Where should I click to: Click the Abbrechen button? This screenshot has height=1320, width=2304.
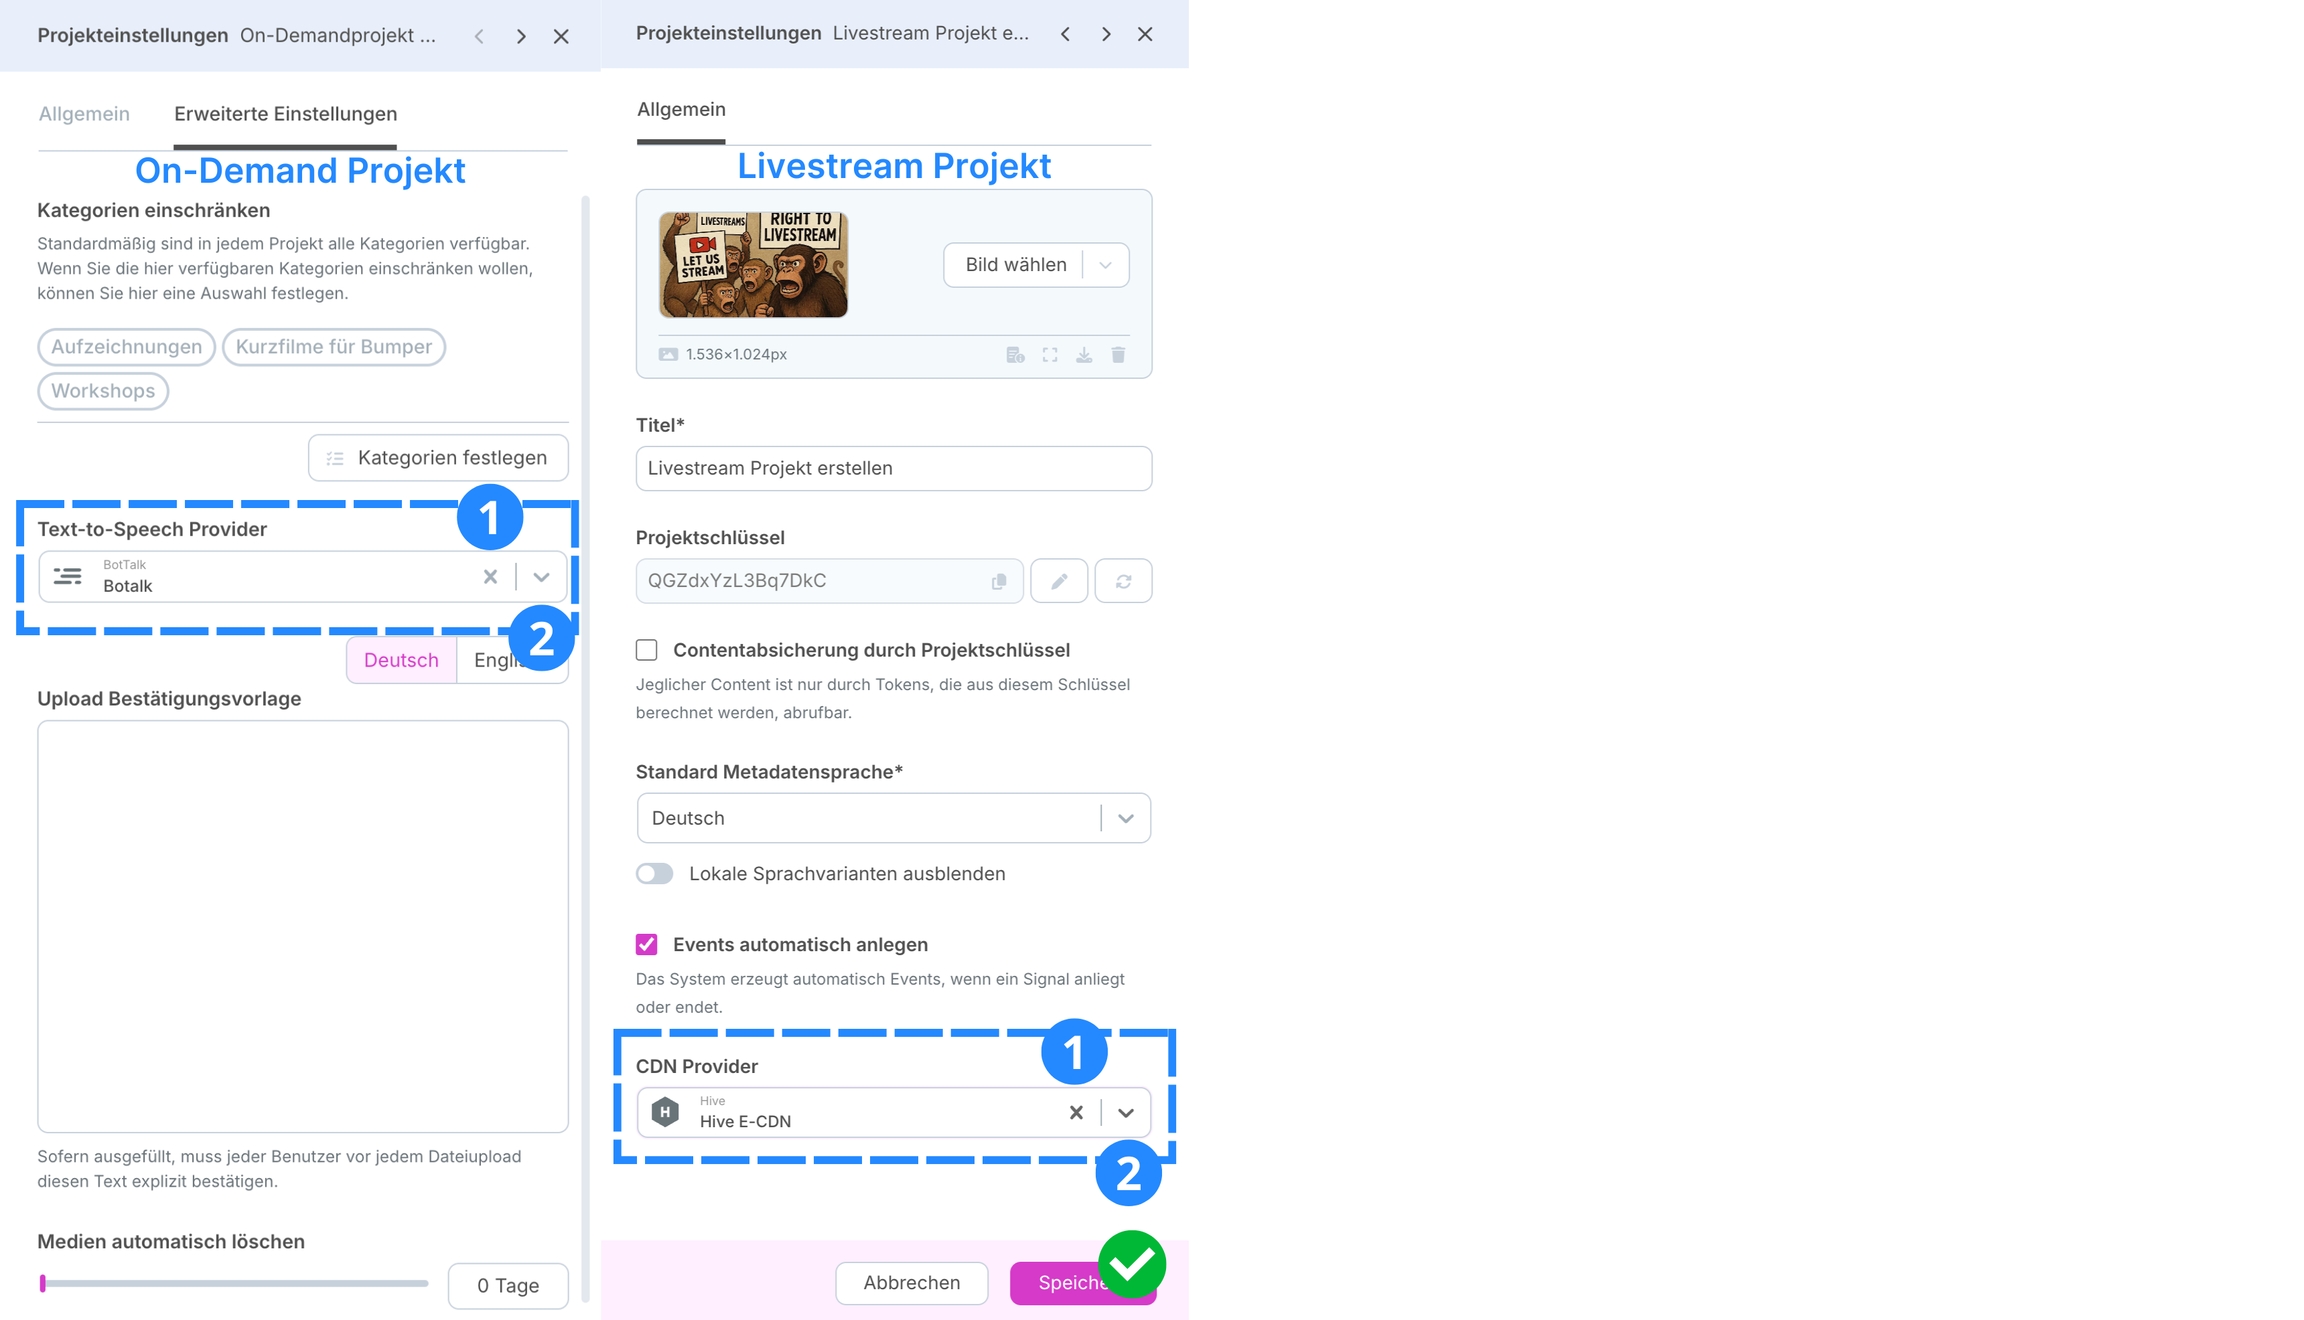point(912,1283)
